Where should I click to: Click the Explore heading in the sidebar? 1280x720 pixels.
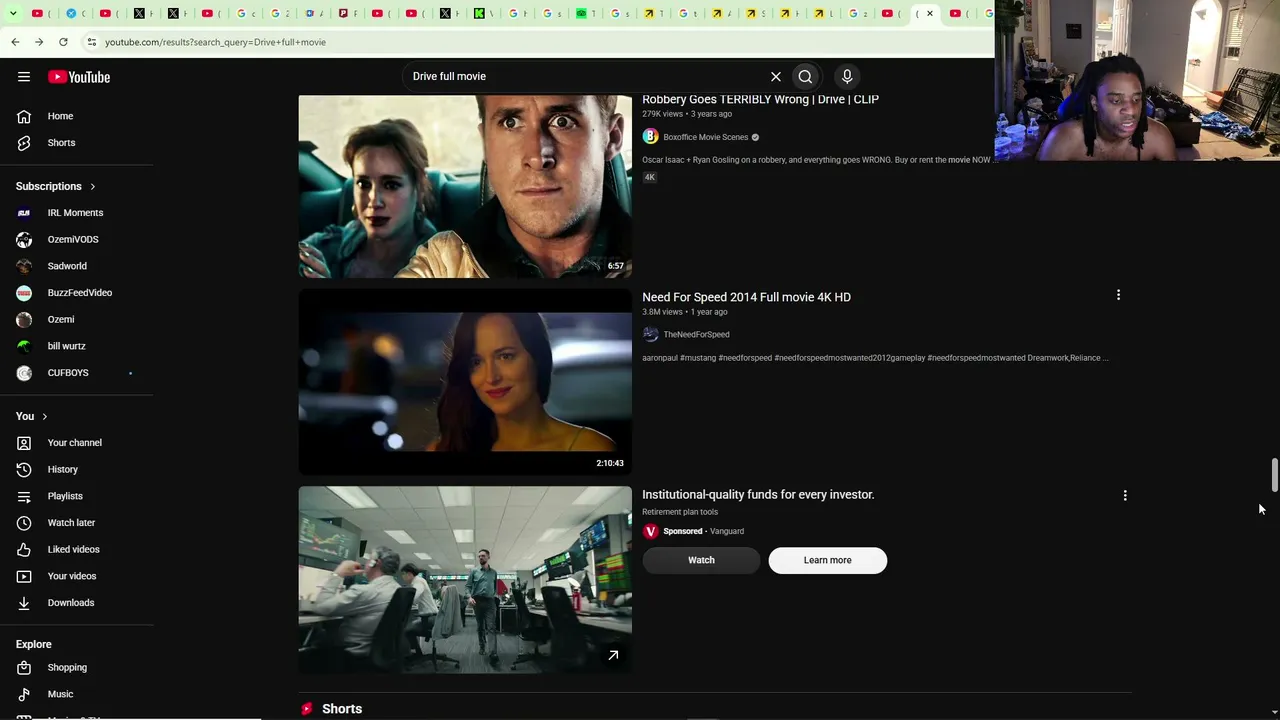pyautogui.click(x=34, y=644)
